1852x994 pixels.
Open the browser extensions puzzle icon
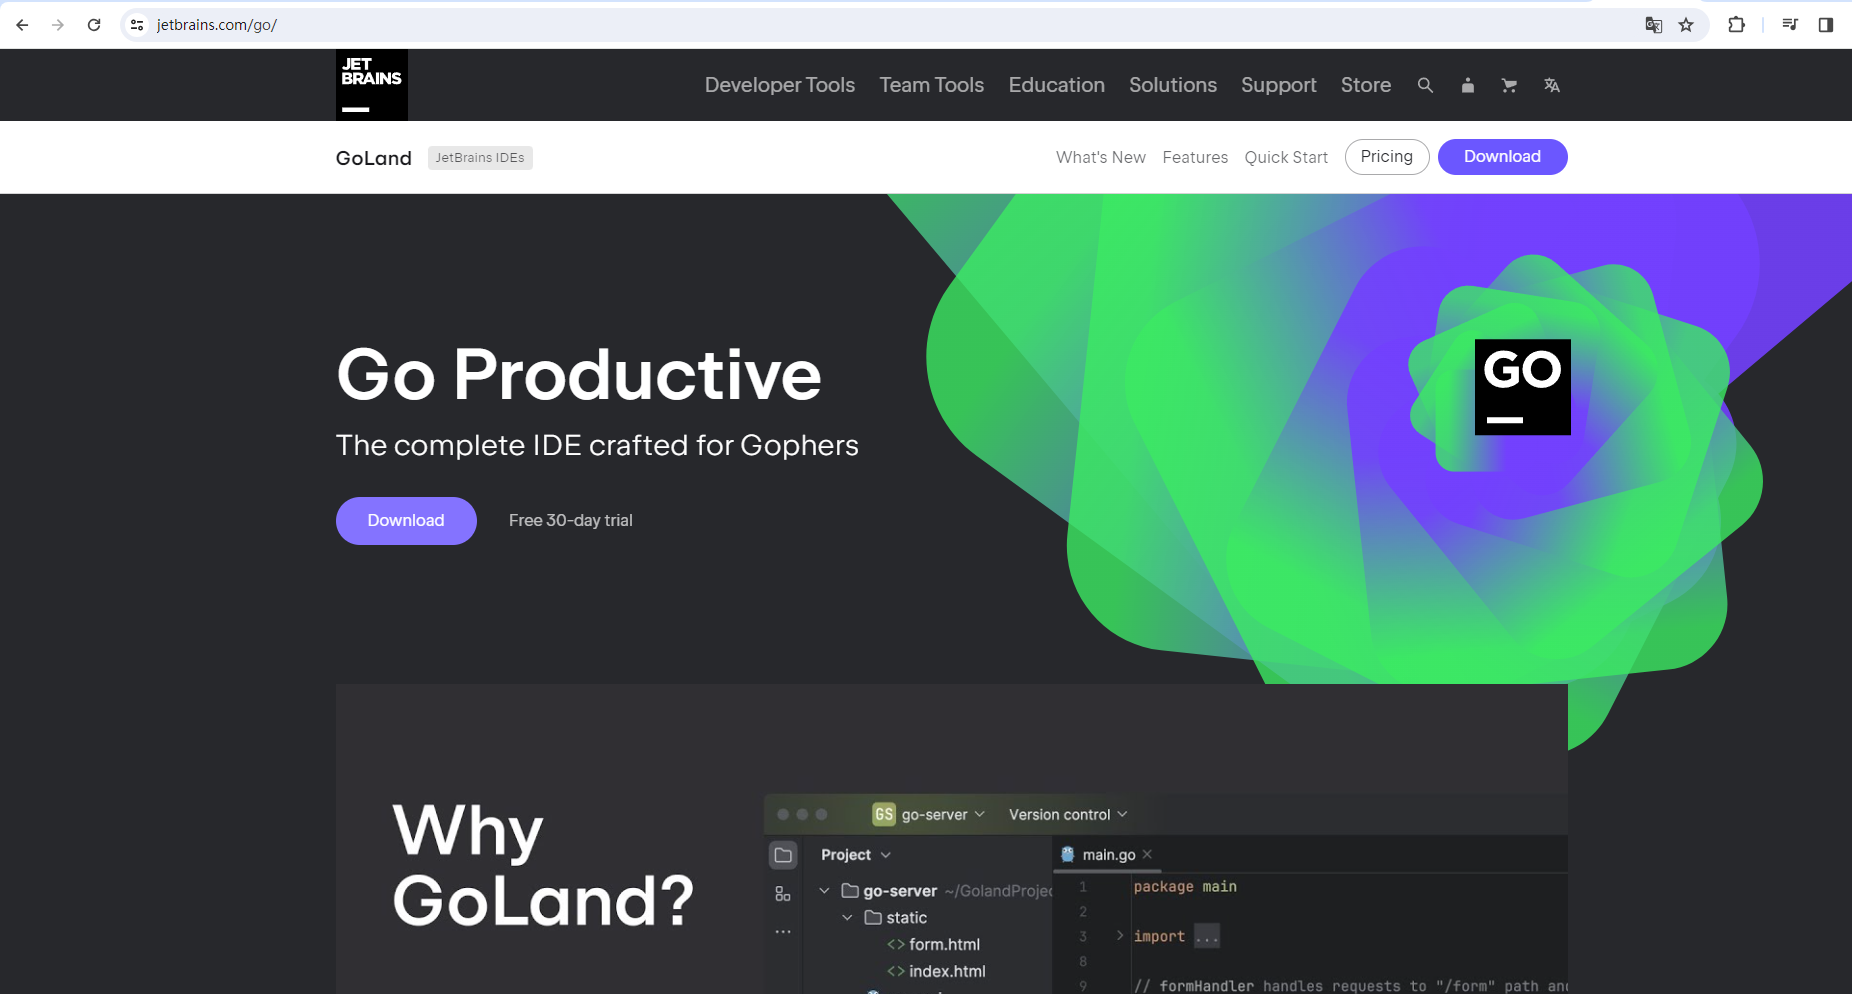coord(1736,25)
